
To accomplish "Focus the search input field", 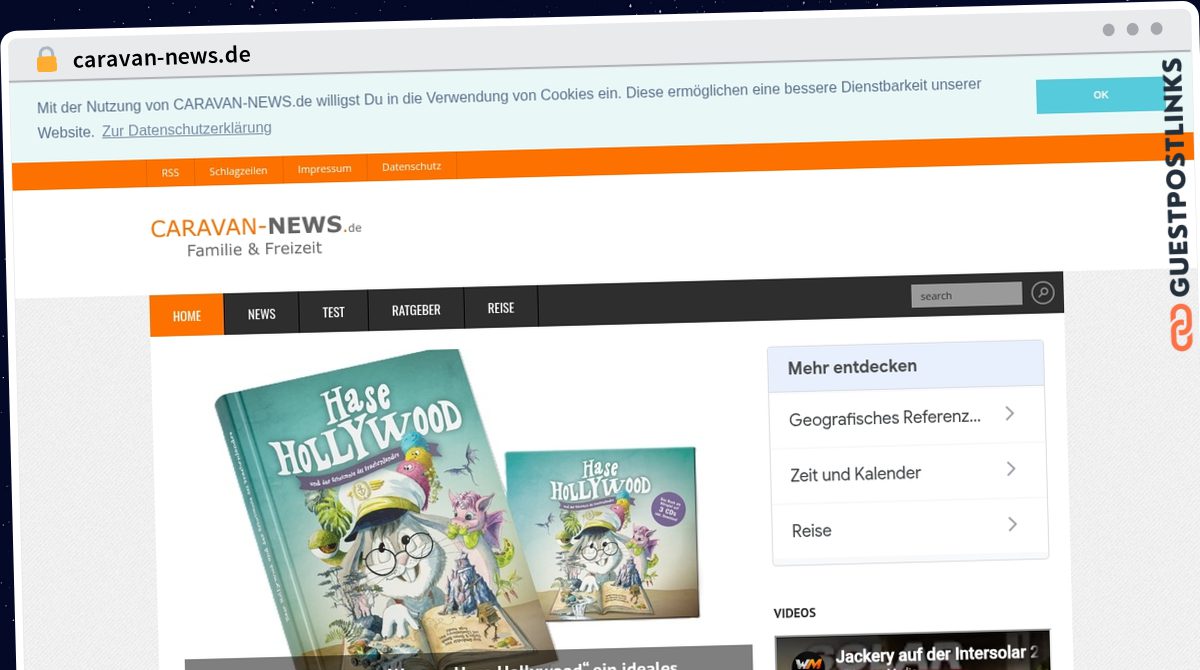I will coord(966,294).
